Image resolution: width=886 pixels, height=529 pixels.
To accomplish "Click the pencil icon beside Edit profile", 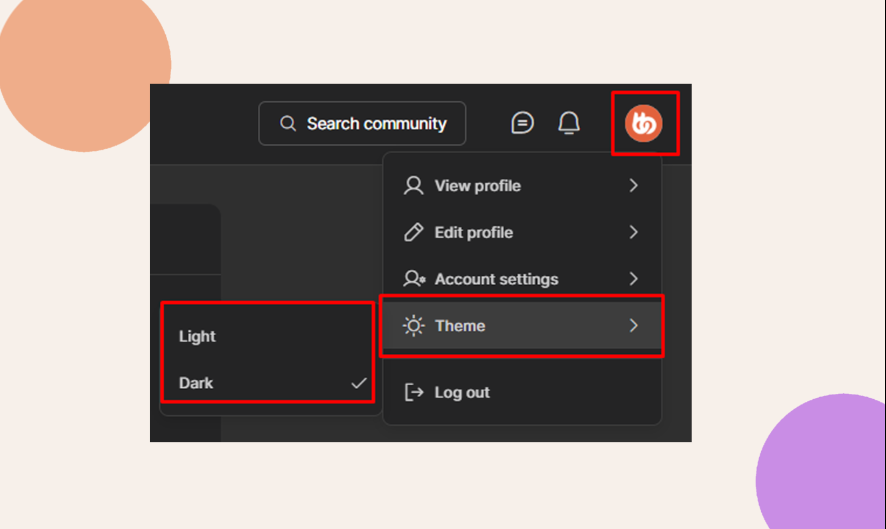I will point(413,232).
